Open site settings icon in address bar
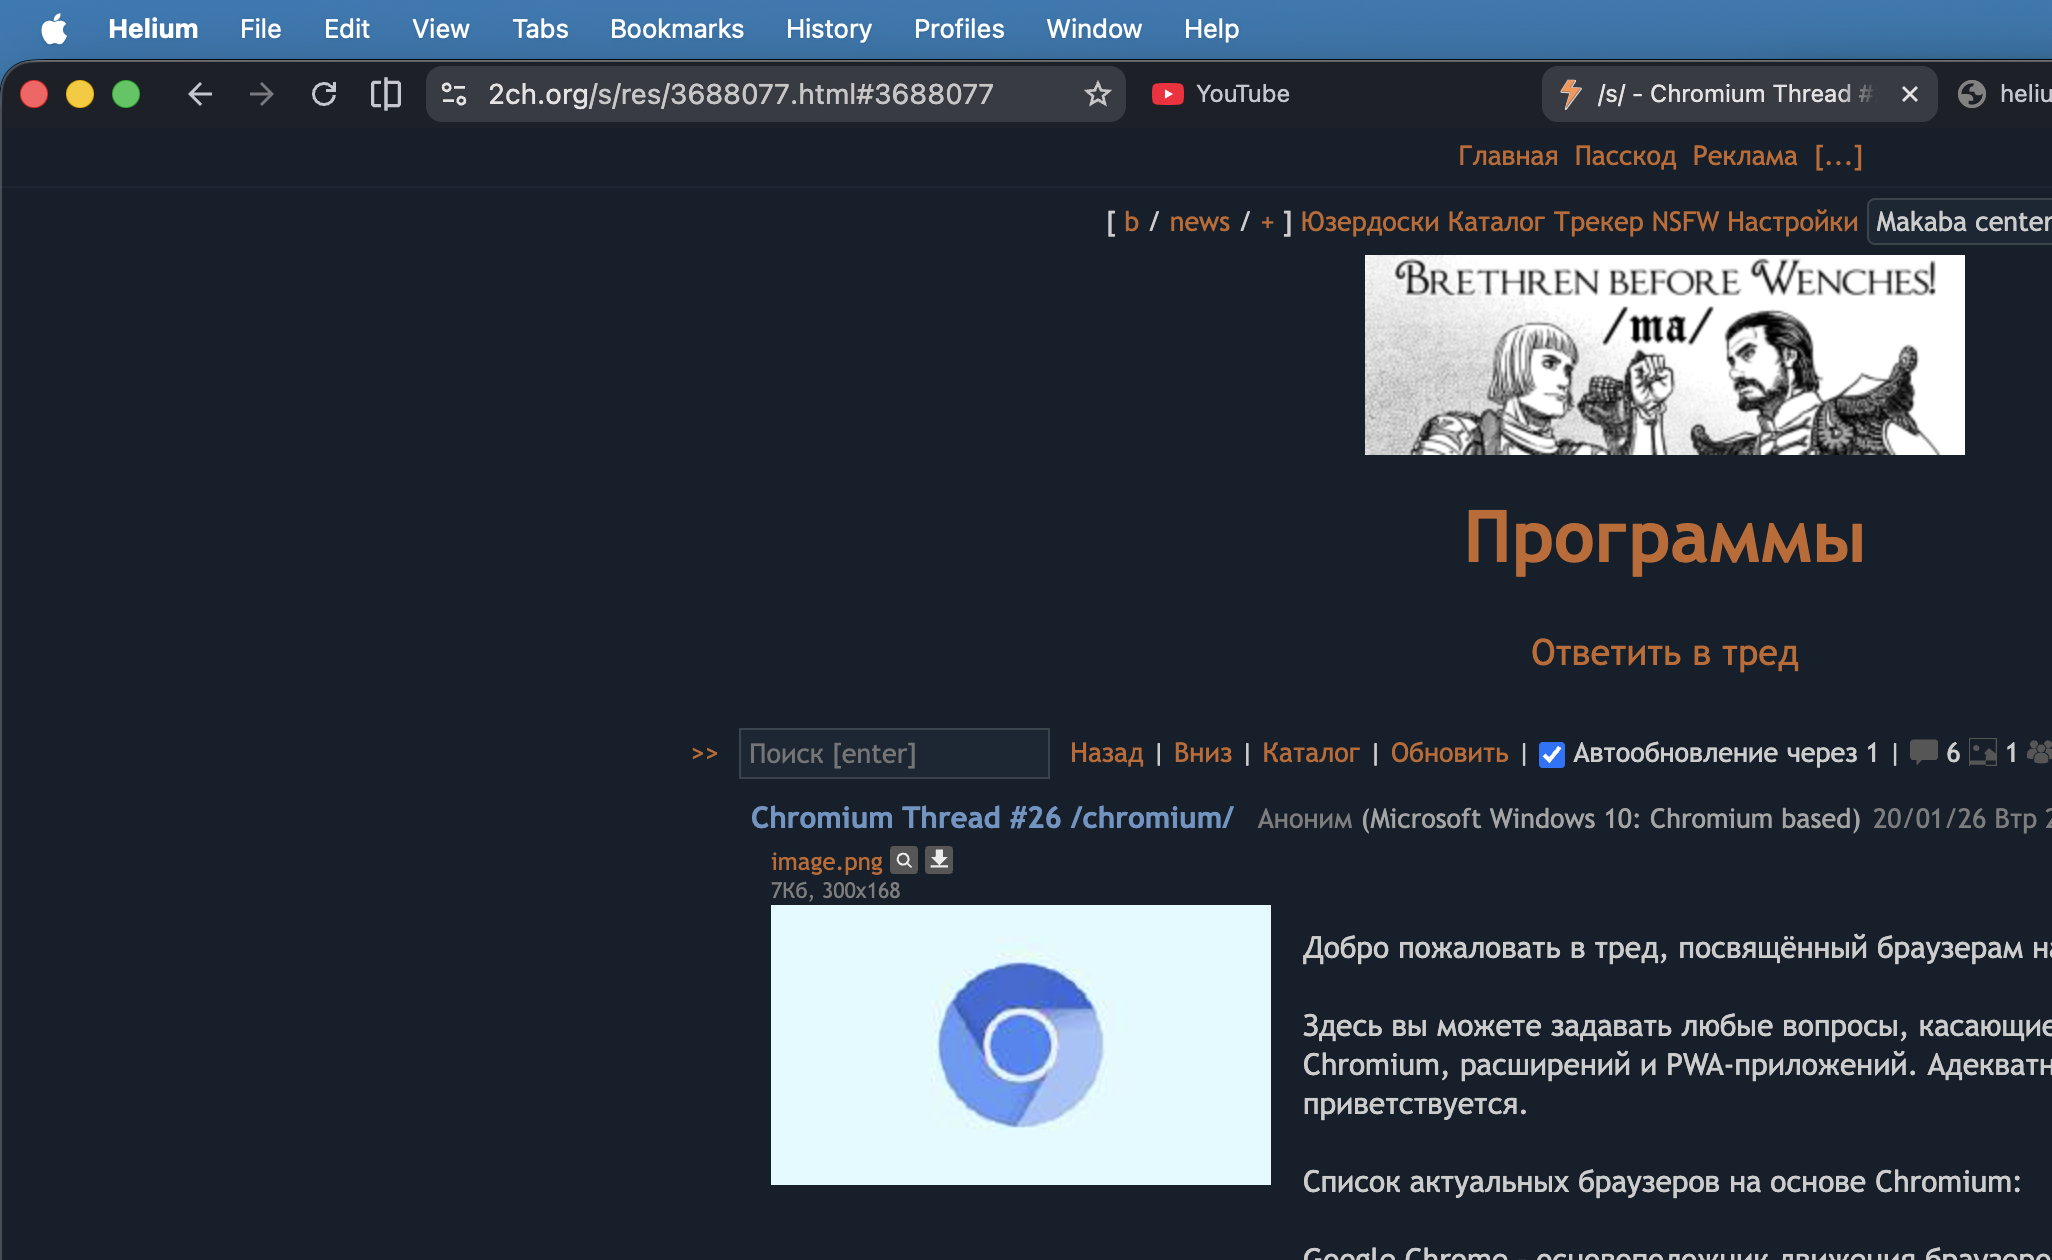 coord(454,94)
